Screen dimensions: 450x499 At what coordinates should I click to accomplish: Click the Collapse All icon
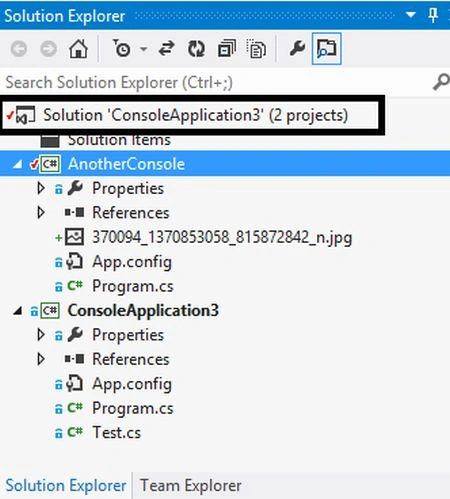pyautogui.click(x=227, y=49)
